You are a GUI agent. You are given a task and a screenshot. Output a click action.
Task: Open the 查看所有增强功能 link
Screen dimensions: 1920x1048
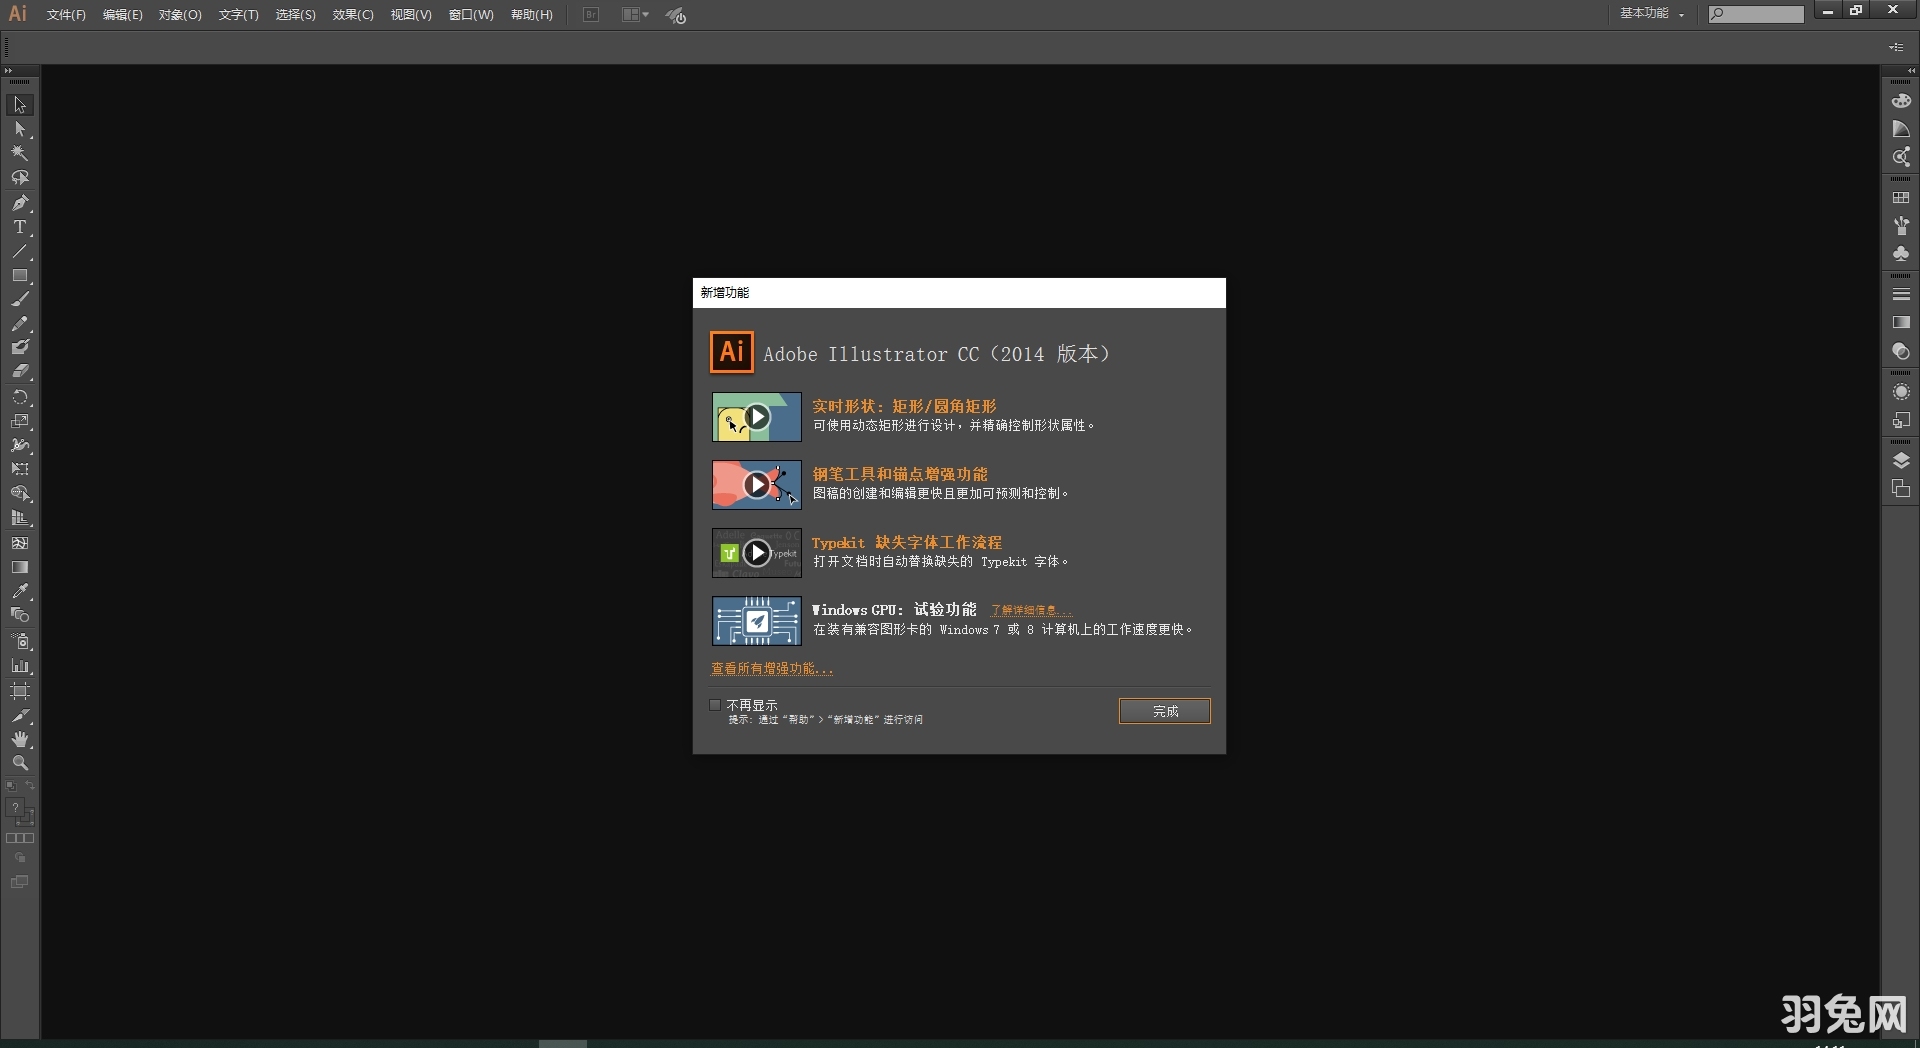(771, 668)
